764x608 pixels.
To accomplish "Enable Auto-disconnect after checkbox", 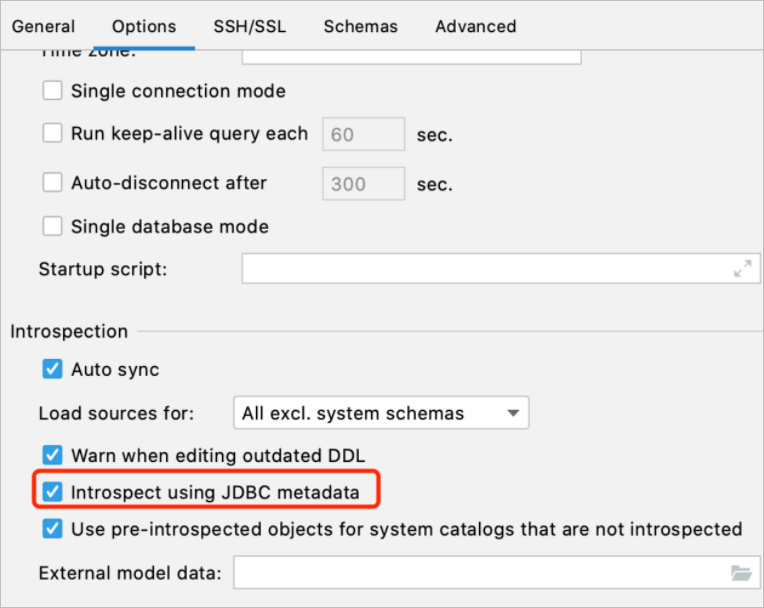I will coord(53,184).
